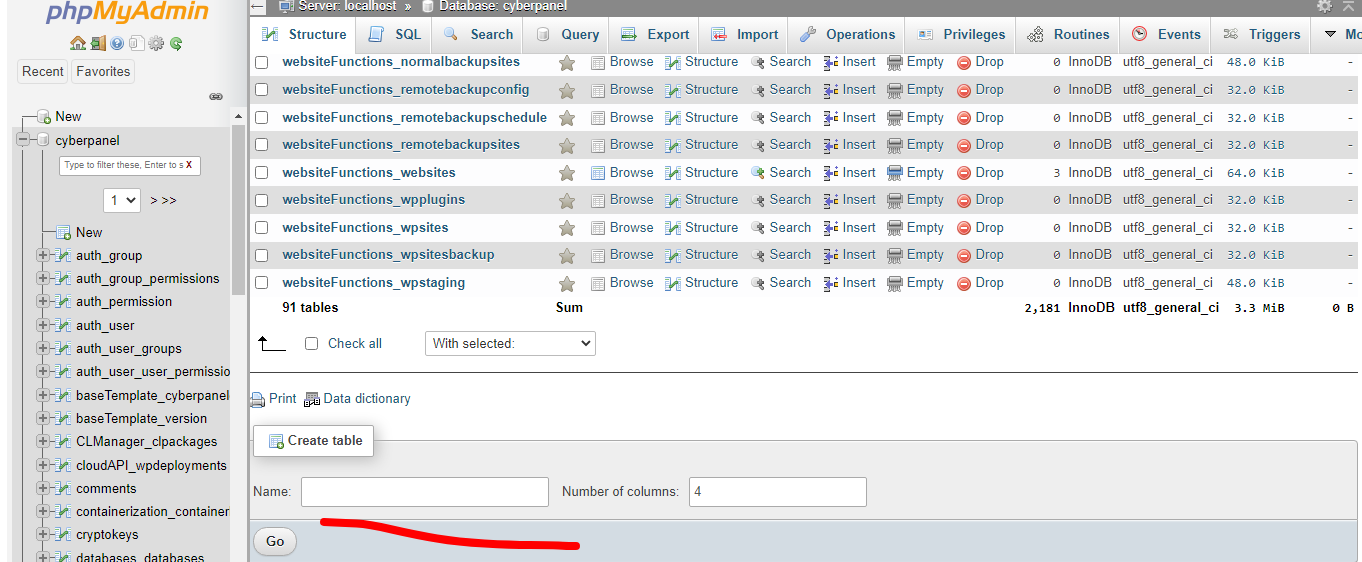Image resolution: width=1362 pixels, height=562 pixels.
Task: Switch to the Export tab
Action: (x=654, y=35)
